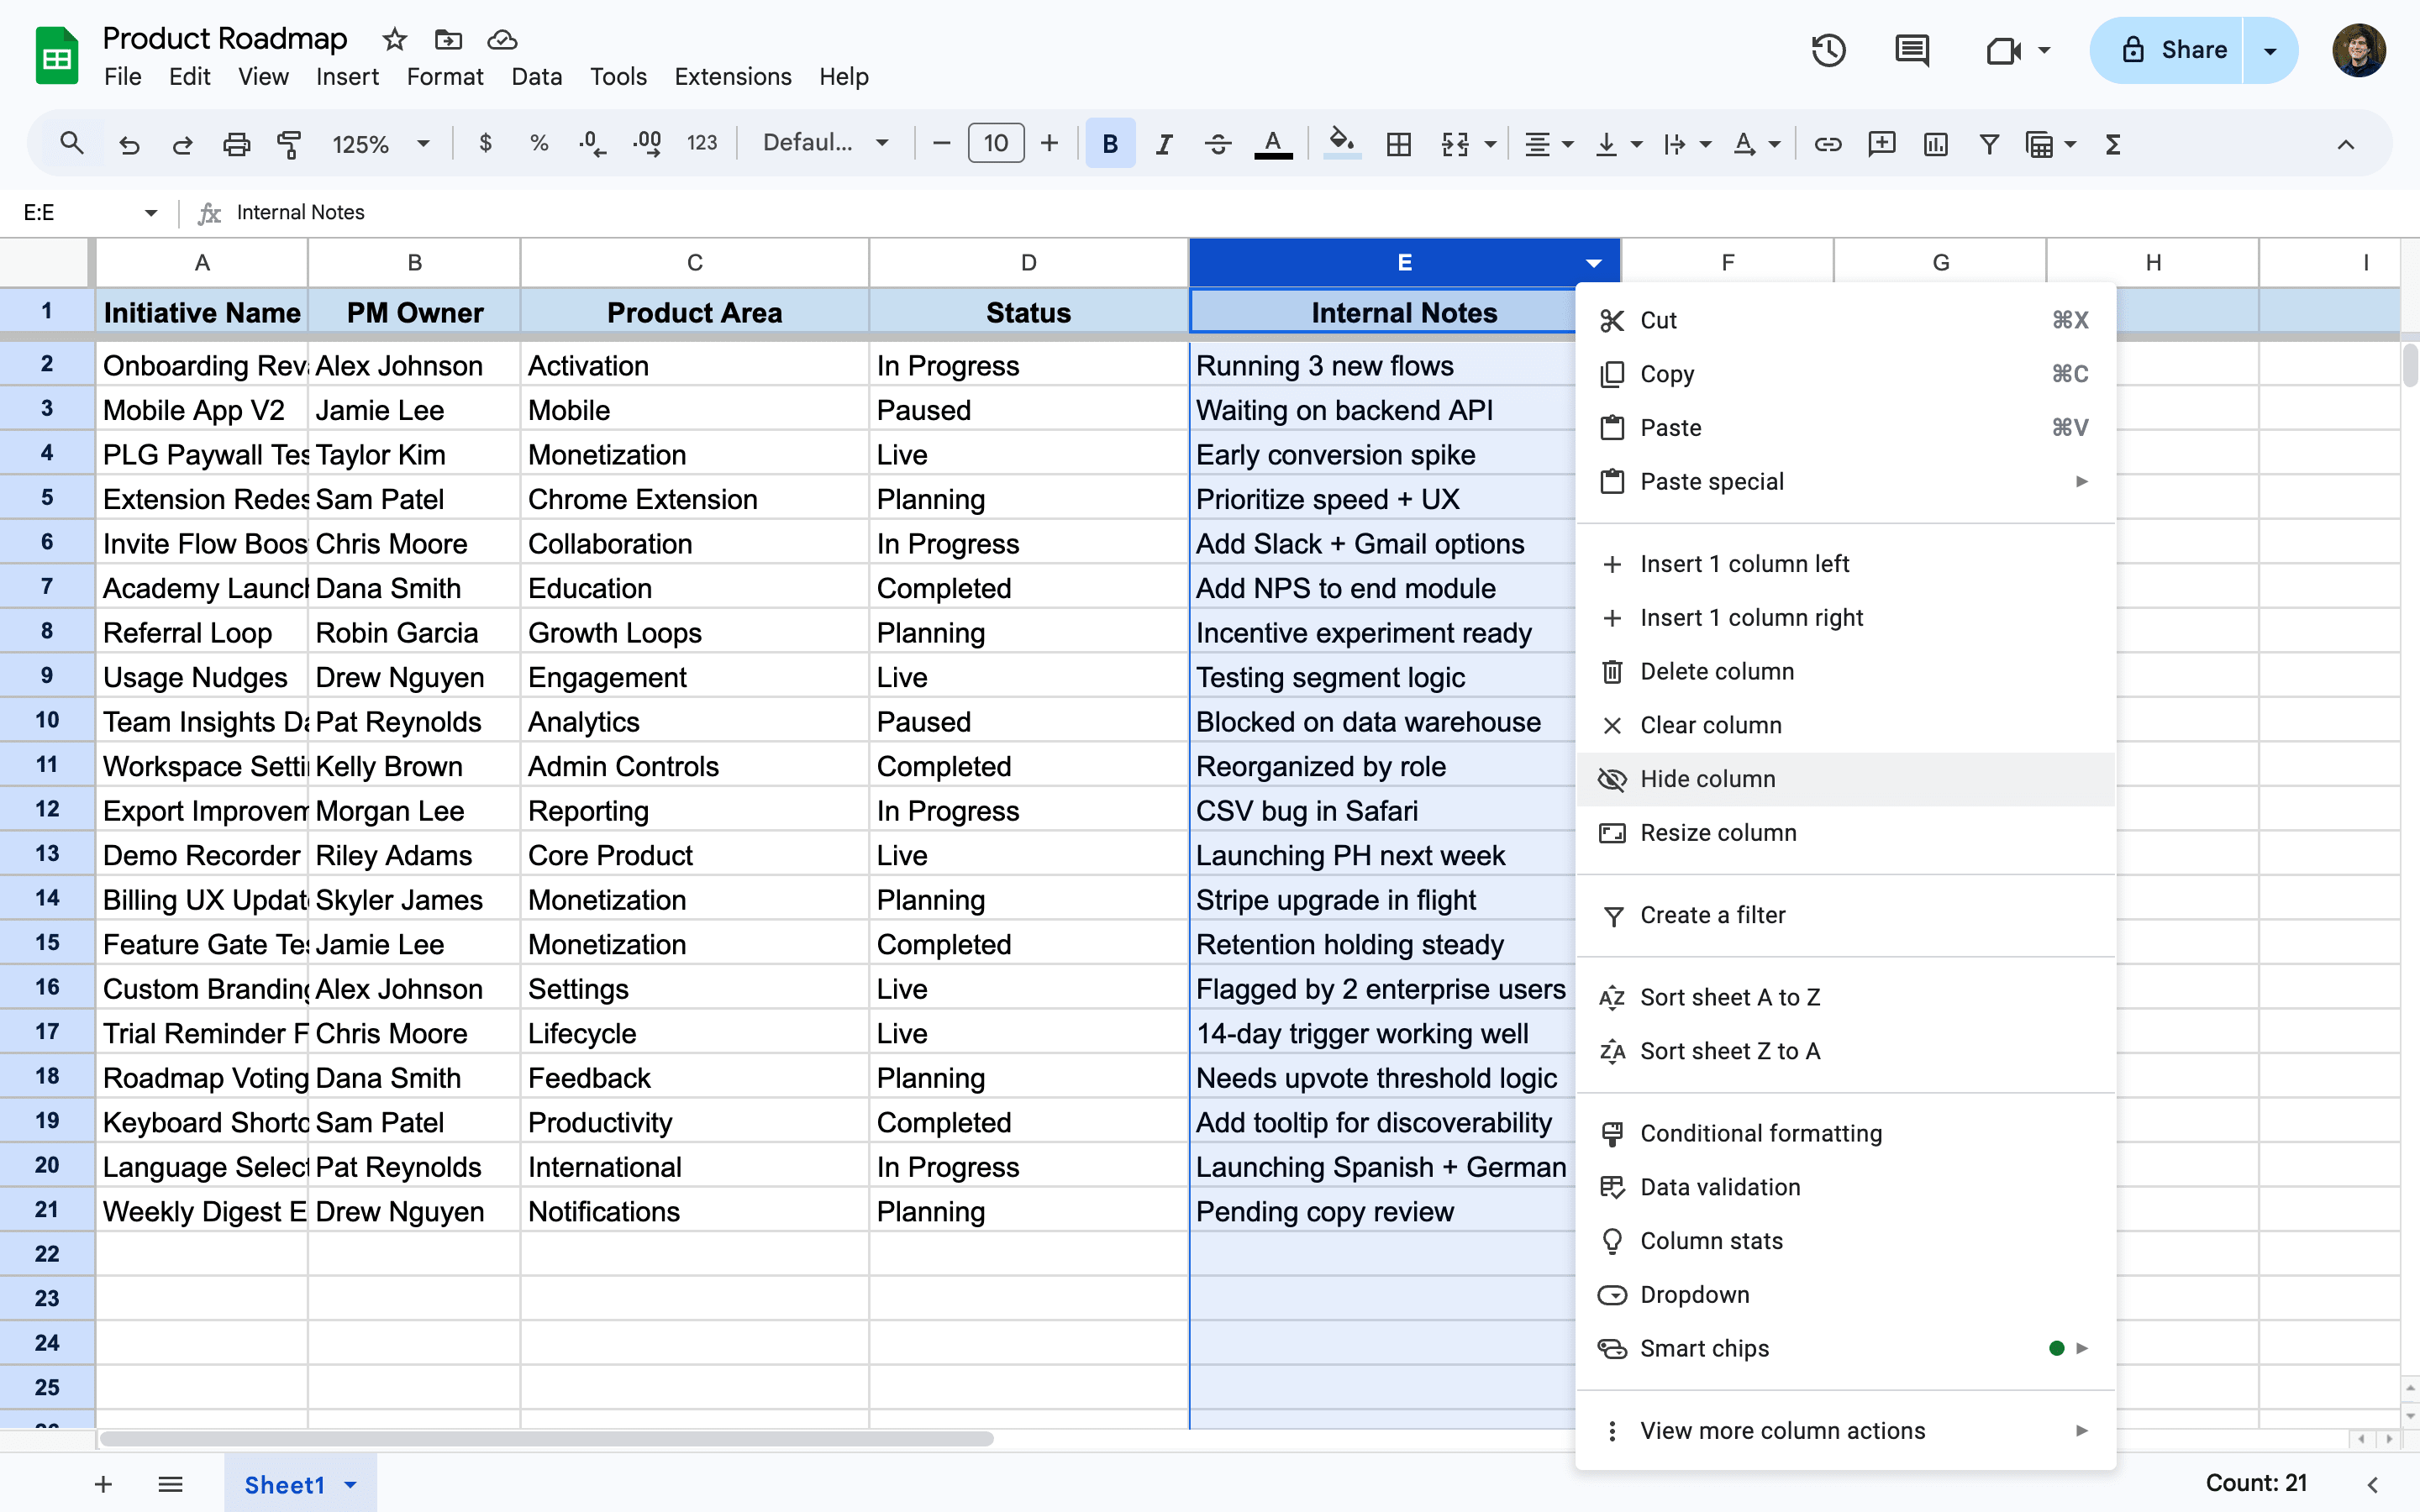Click the table views icon

tap(2039, 145)
